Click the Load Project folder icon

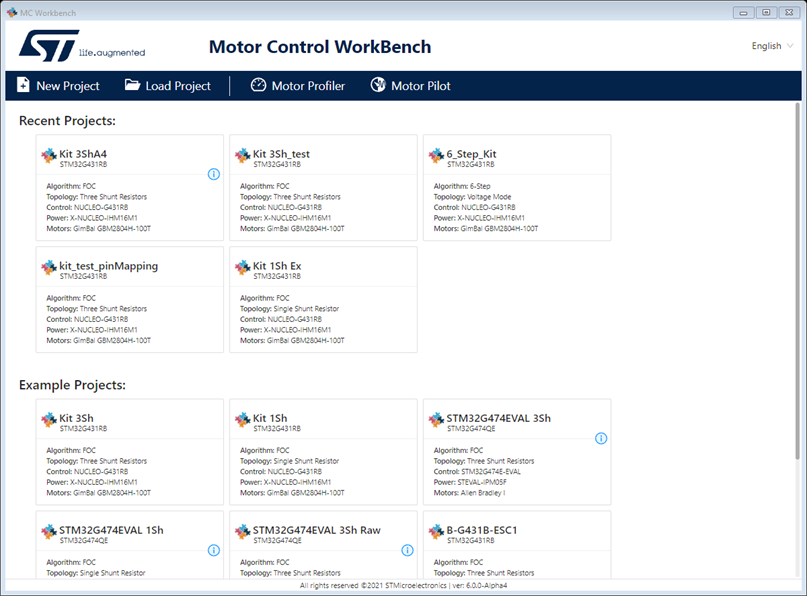coord(132,85)
